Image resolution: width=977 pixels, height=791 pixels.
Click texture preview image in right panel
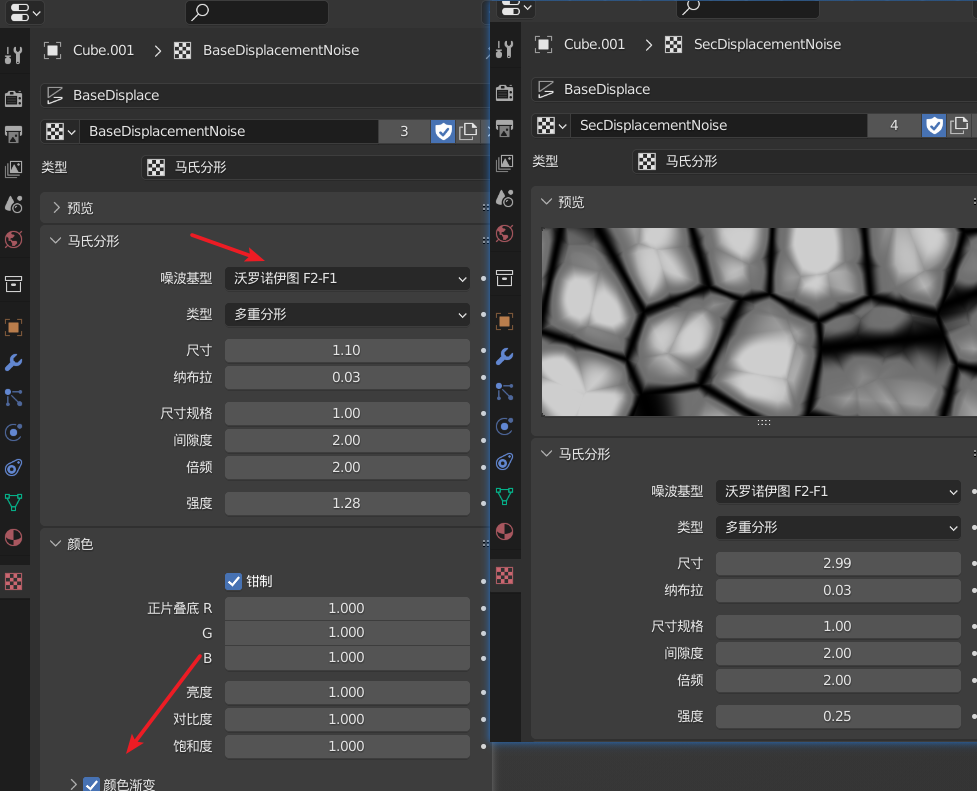(760, 322)
